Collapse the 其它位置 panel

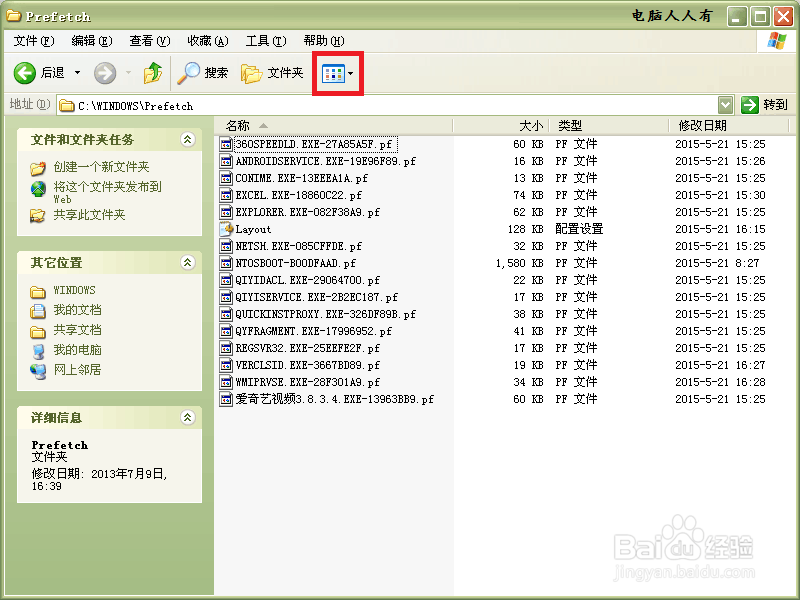pyautogui.click(x=187, y=262)
